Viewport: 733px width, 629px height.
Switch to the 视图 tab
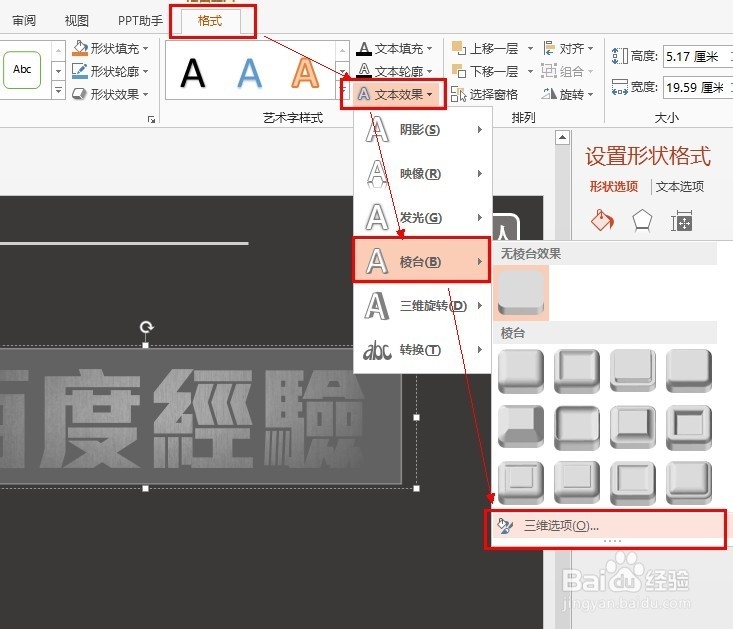point(77,21)
